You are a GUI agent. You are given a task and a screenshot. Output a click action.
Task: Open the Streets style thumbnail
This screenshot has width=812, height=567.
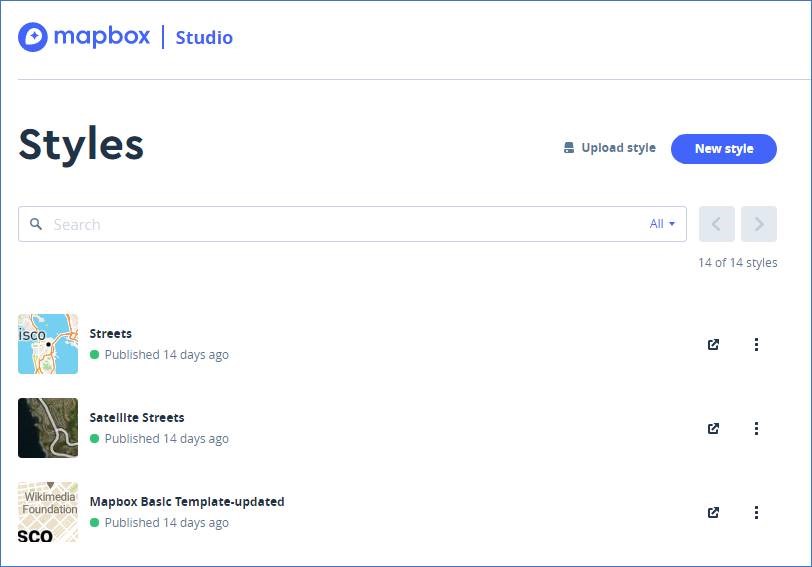[x=48, y=344]
